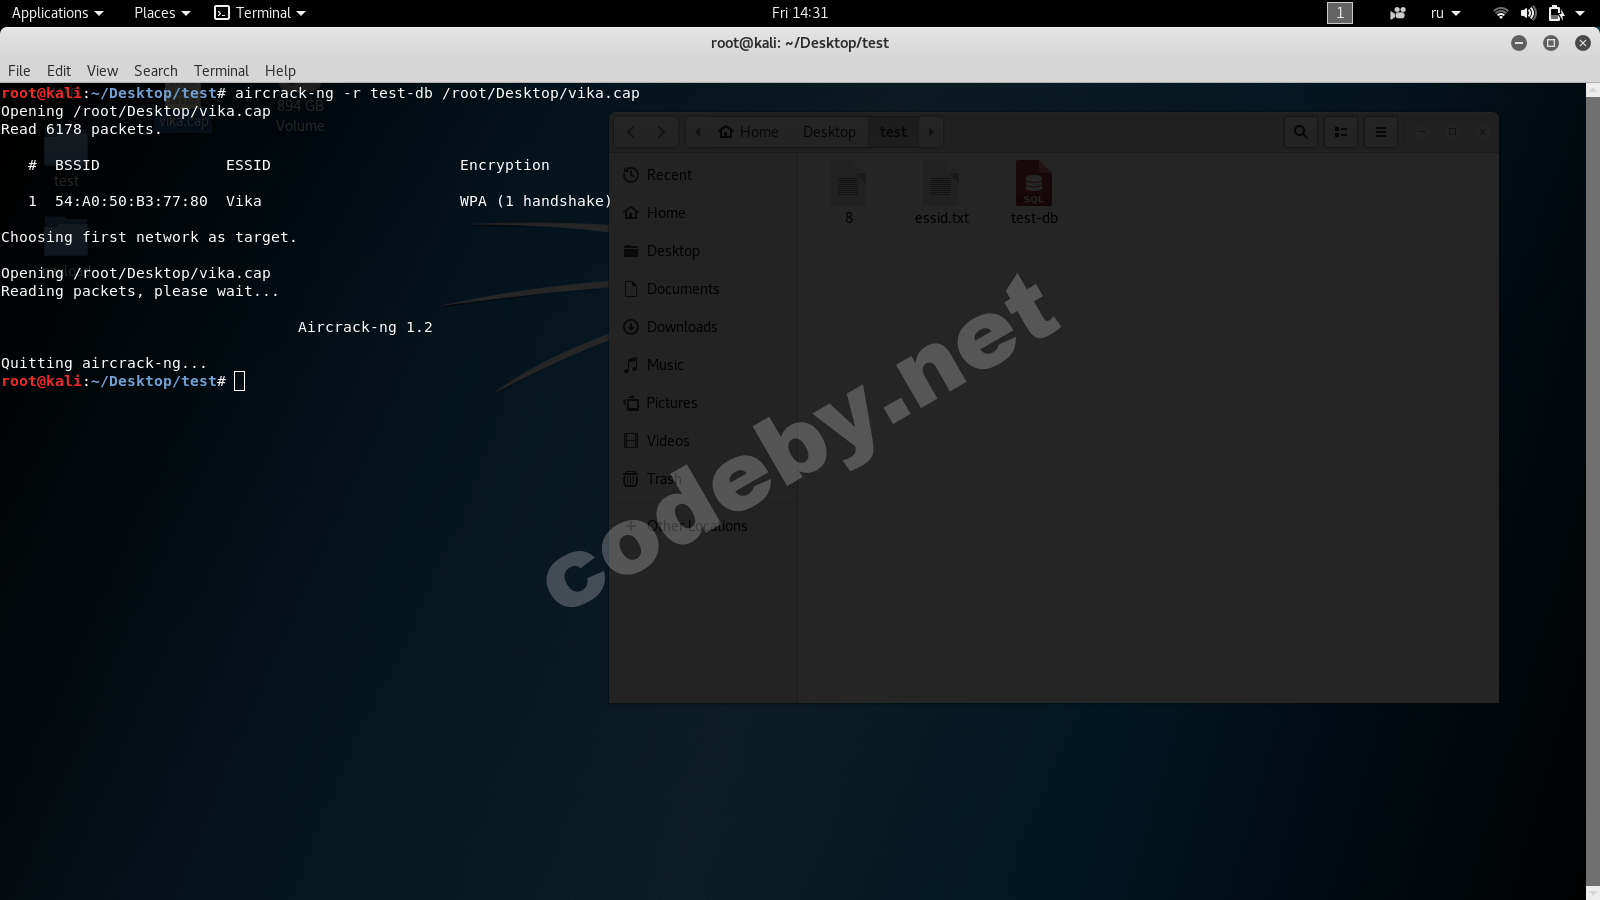This screenshot has height=900, width=1600.
Task: Click the terminal vertical scrollbar
Action: point(1593,490)
